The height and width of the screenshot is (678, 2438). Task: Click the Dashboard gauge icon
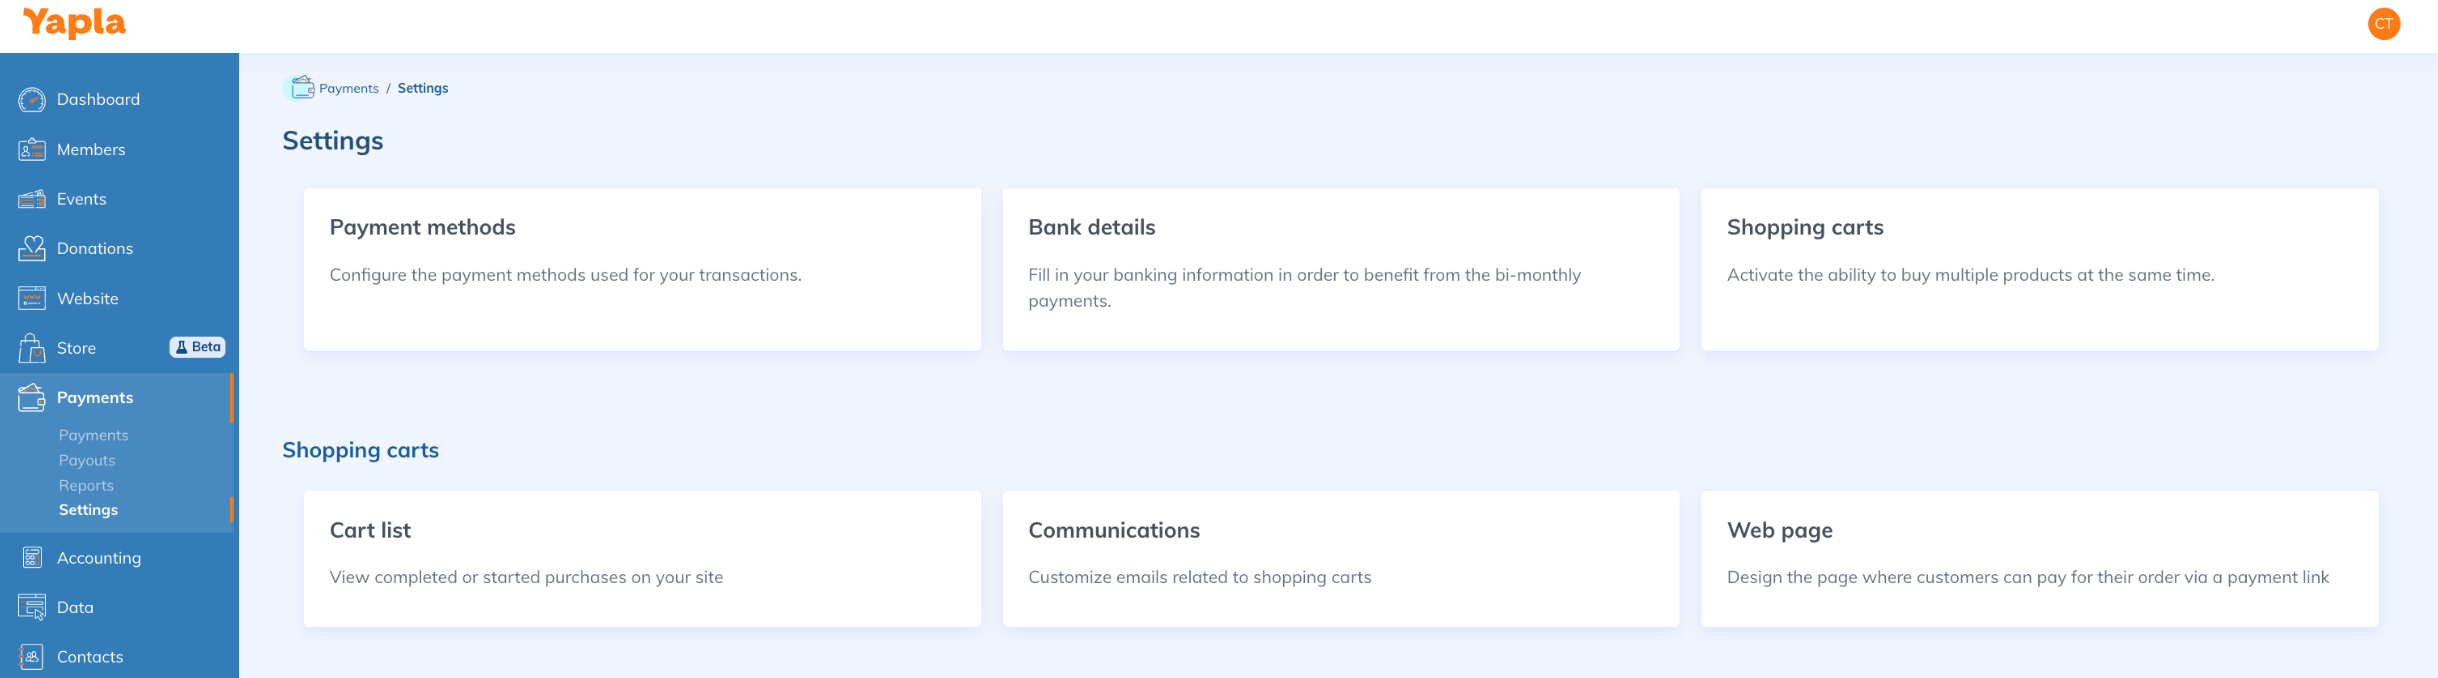(32, 100)
